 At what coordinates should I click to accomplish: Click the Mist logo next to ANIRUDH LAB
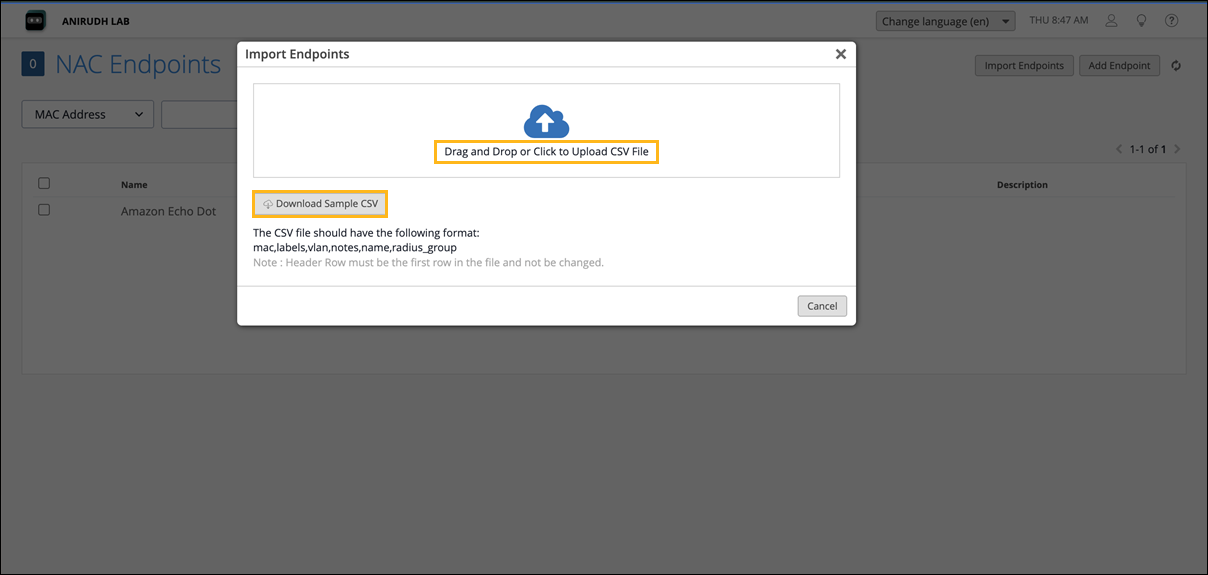36,21
